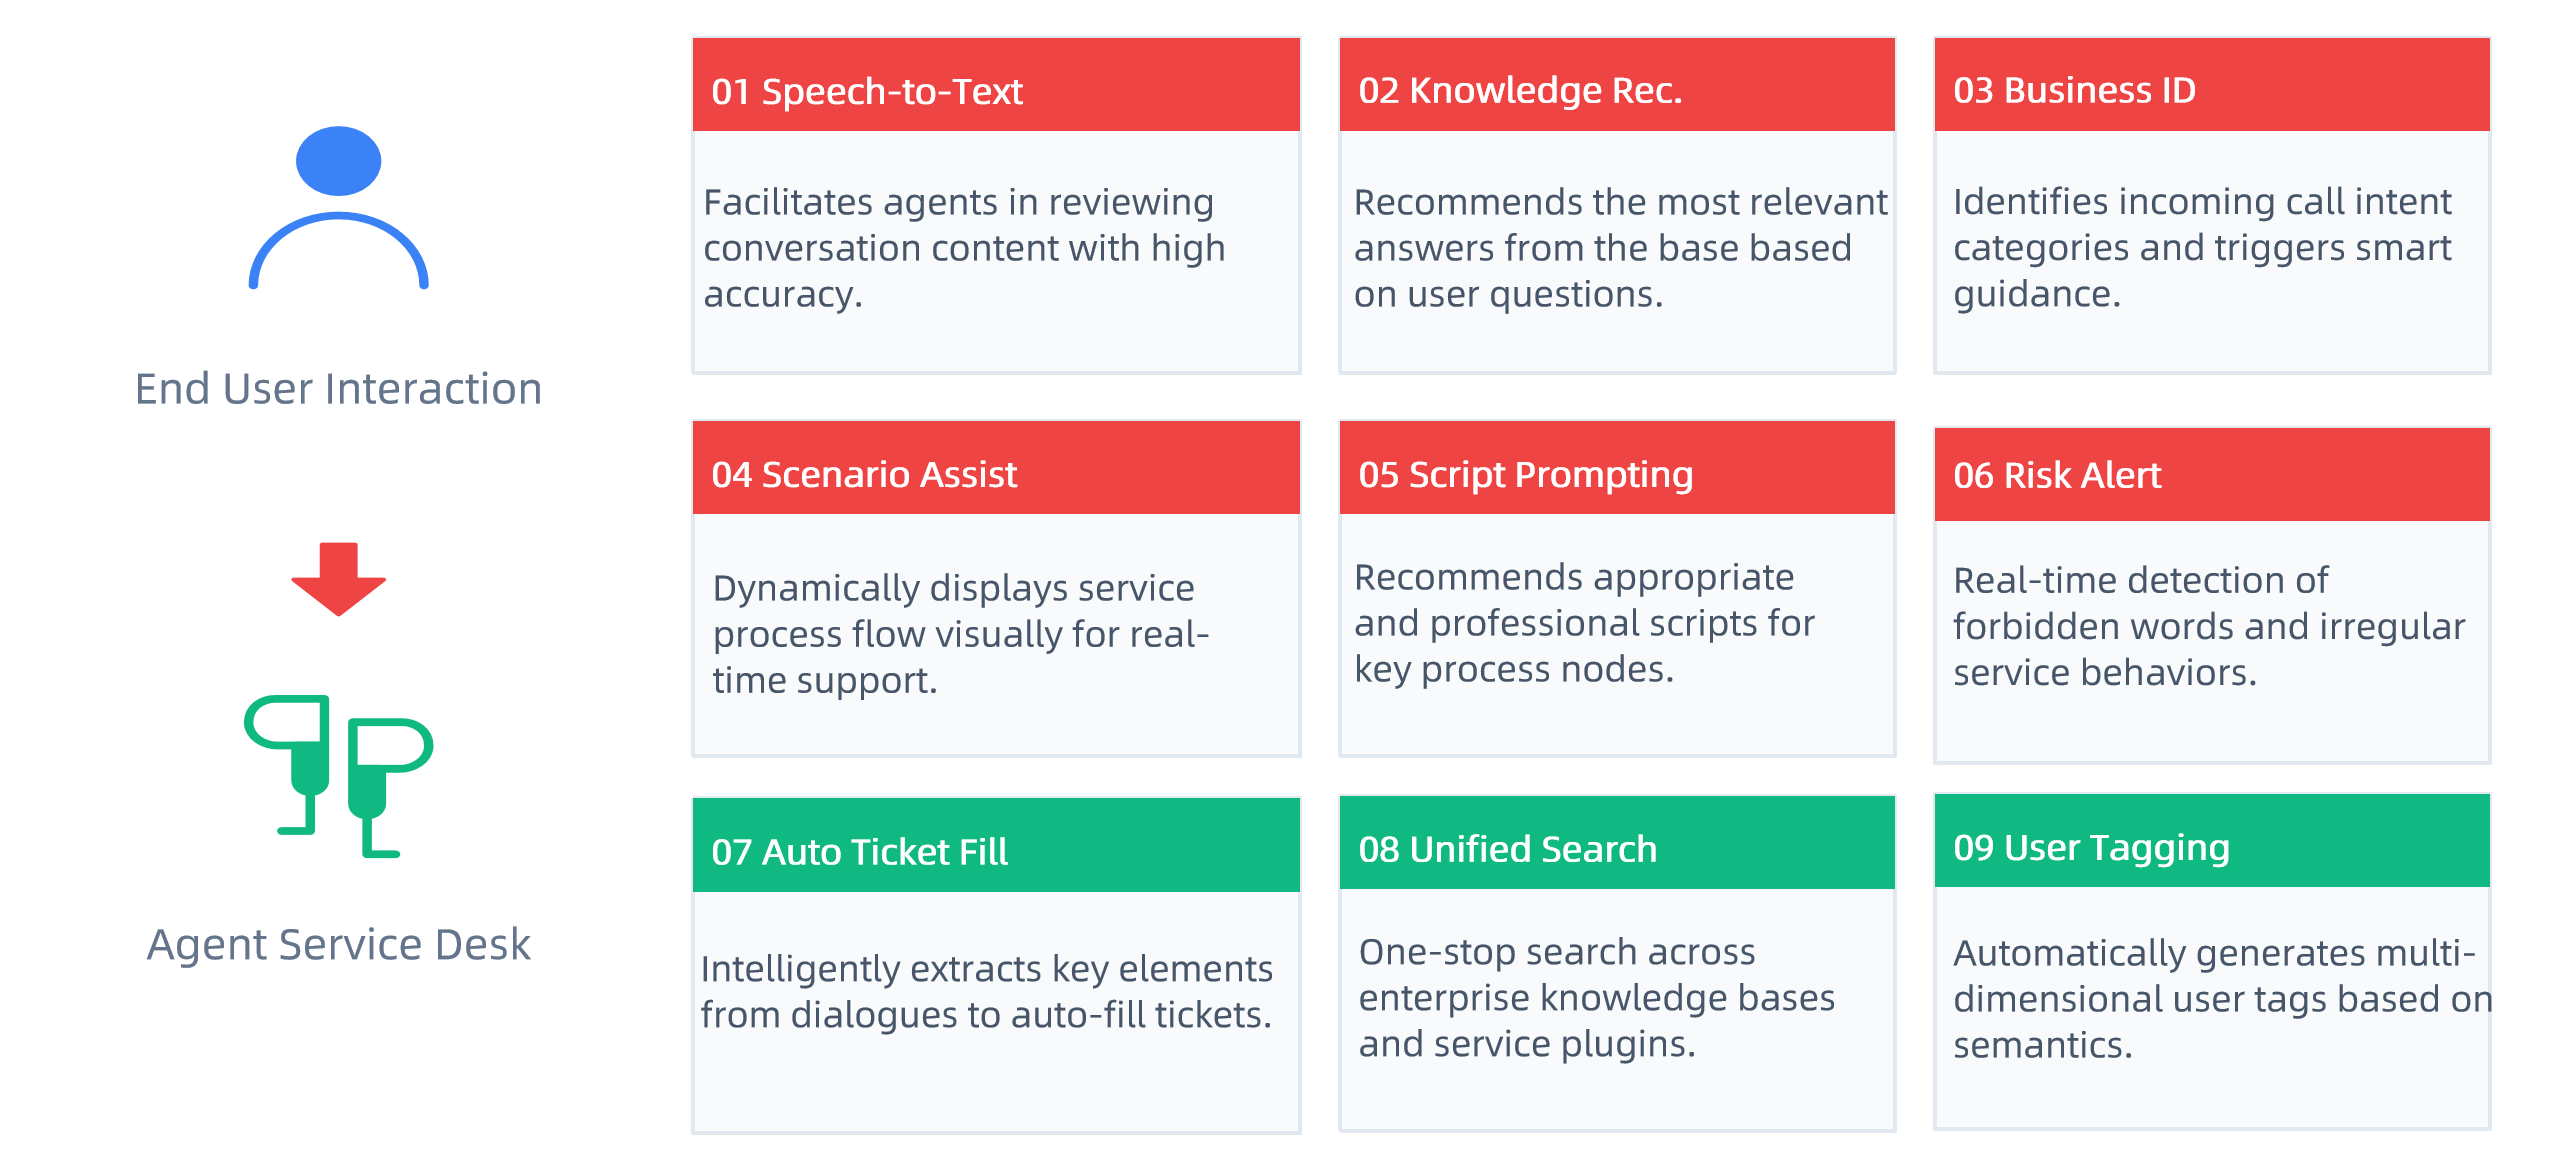Click the 03 Business ID header
The height and width of the screenshot is (1152, 2557).
[2212, 85]
